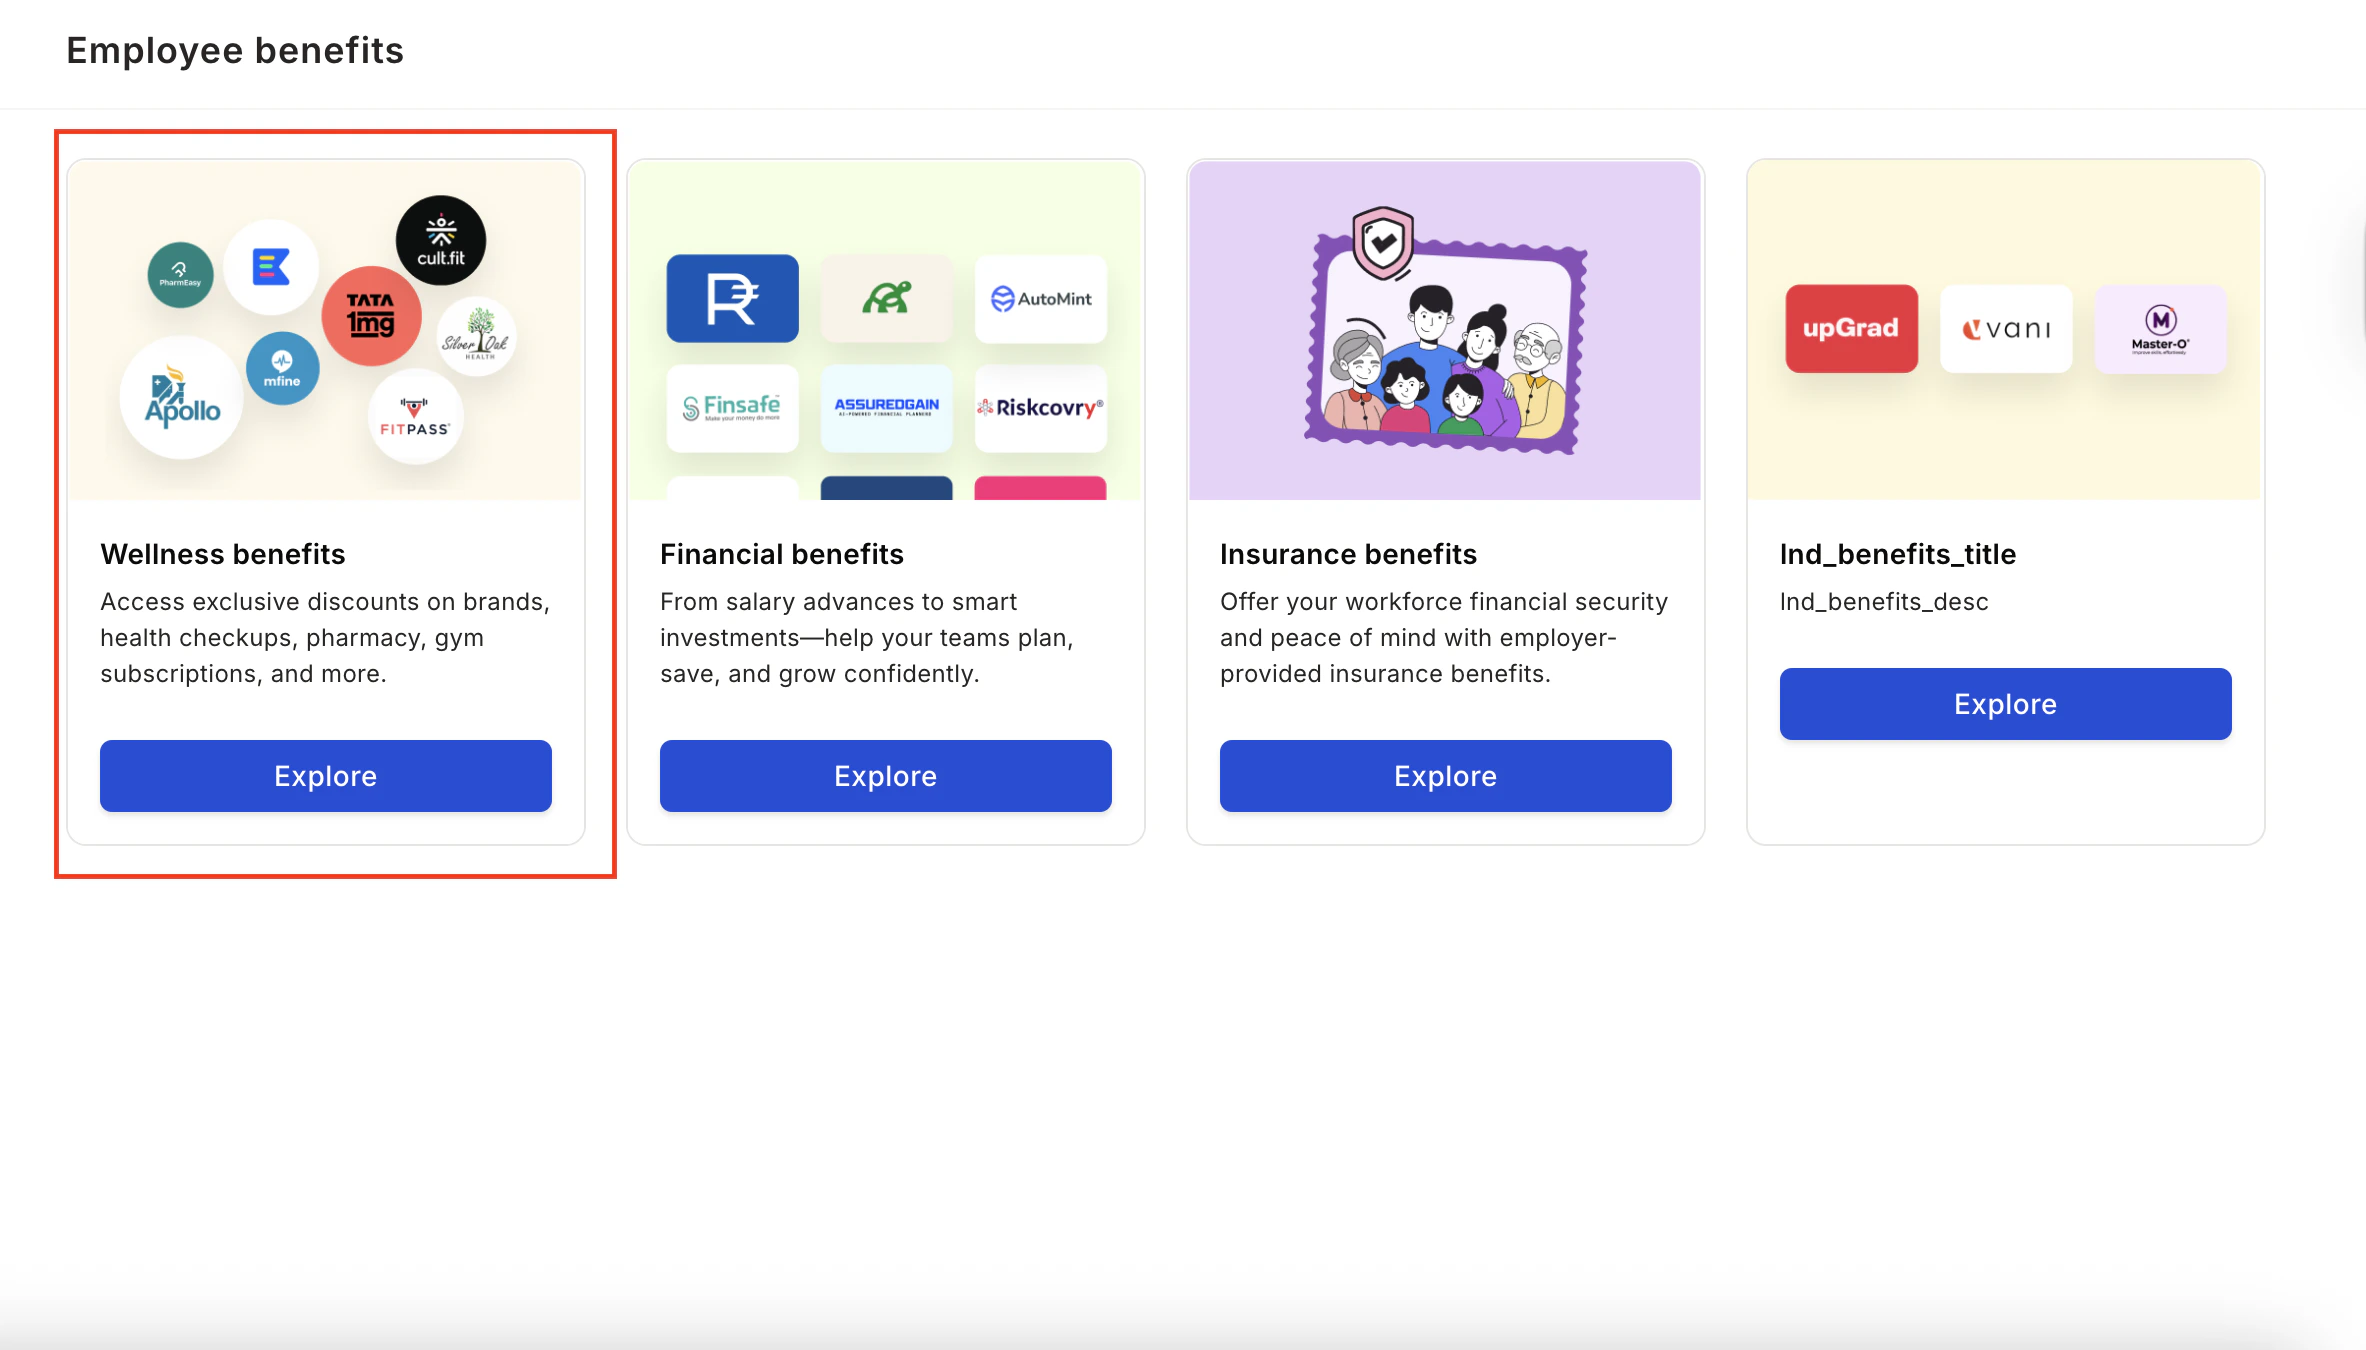Click the Finsafe logo tile
Viewport: 2366px width, 1350px height.
pos(733,408)
